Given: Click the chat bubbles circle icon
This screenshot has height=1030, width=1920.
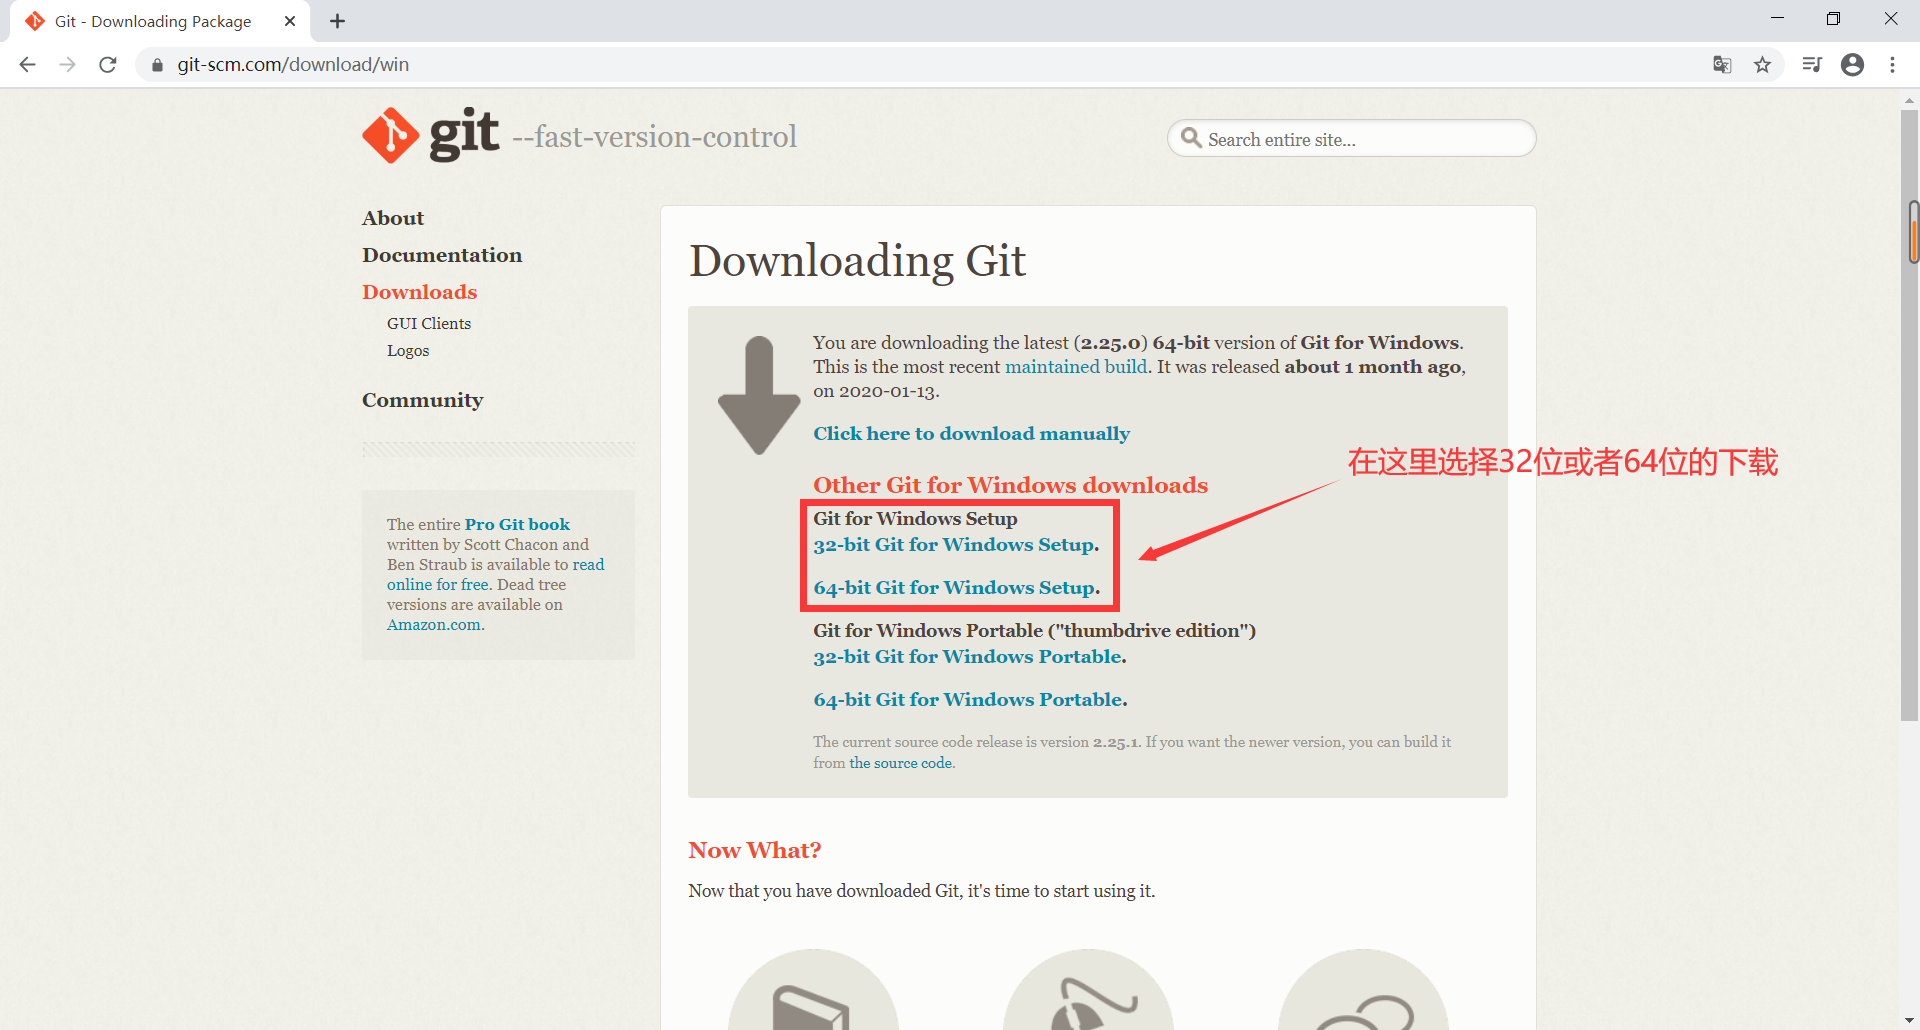Looking at the screenshot, I should coord(1363,990).
